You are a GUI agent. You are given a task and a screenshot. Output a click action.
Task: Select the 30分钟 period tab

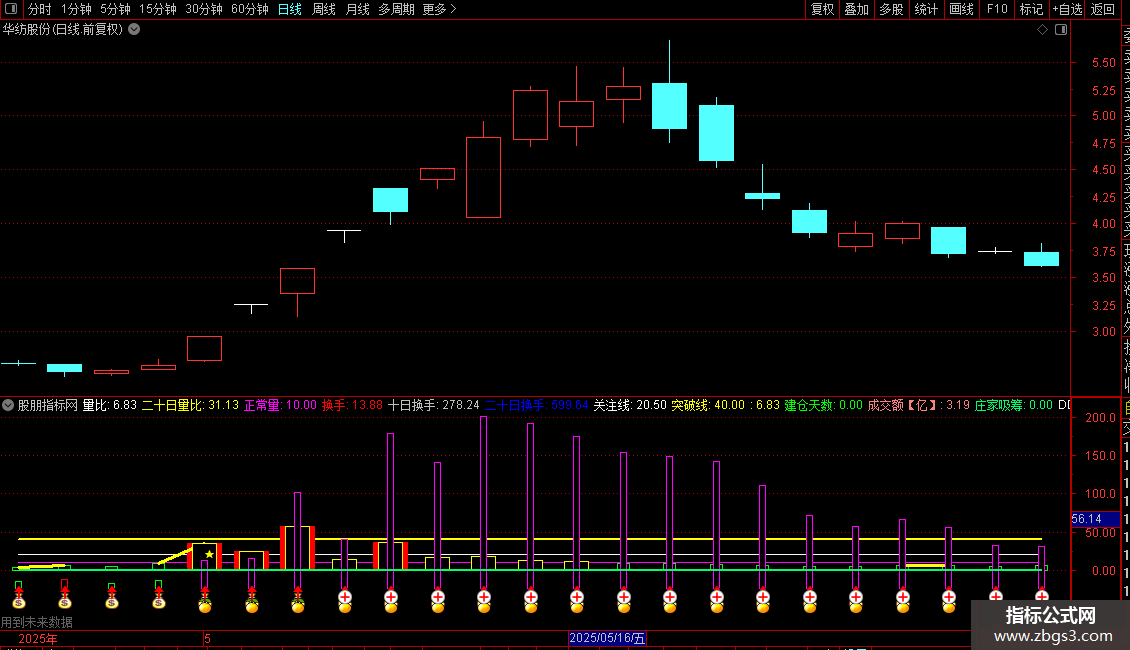pos(204,9)
